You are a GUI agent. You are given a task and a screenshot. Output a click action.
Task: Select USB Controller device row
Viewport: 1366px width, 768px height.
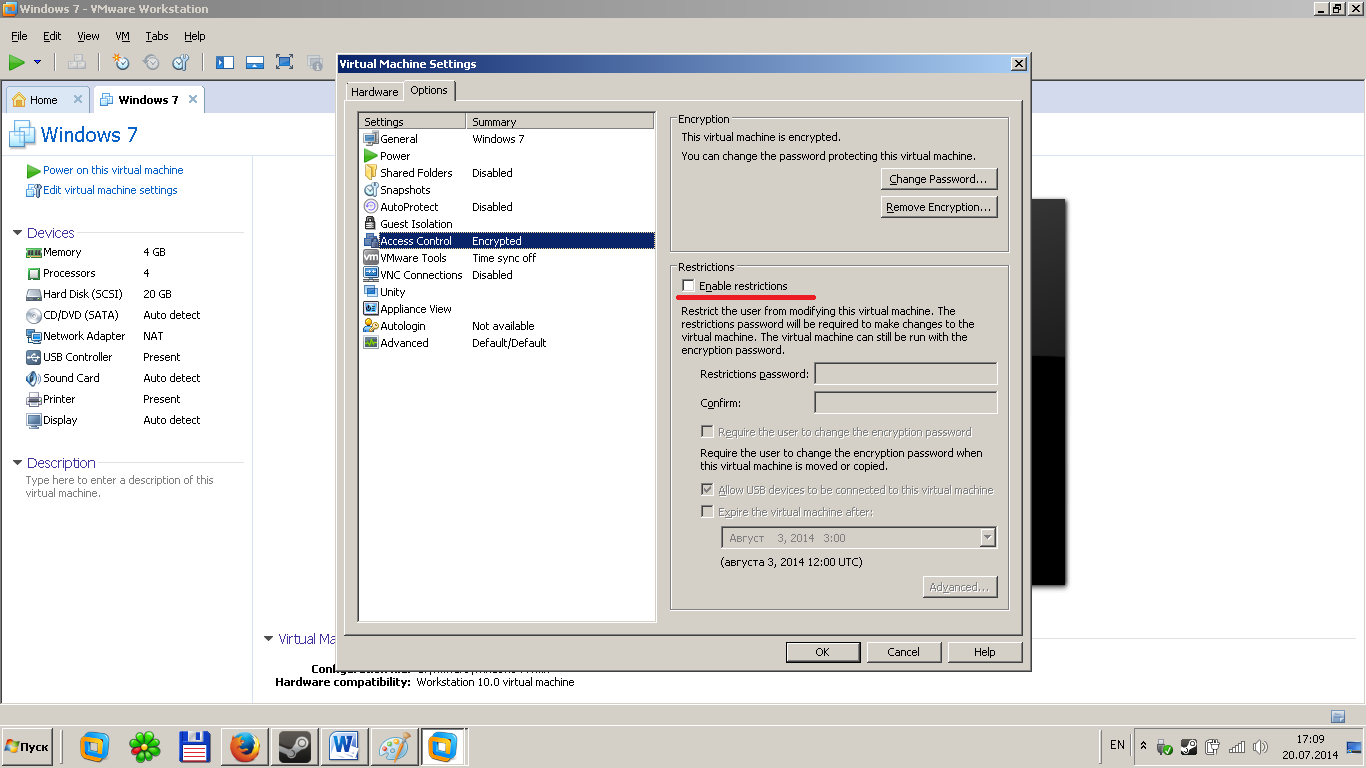point(77,357)
